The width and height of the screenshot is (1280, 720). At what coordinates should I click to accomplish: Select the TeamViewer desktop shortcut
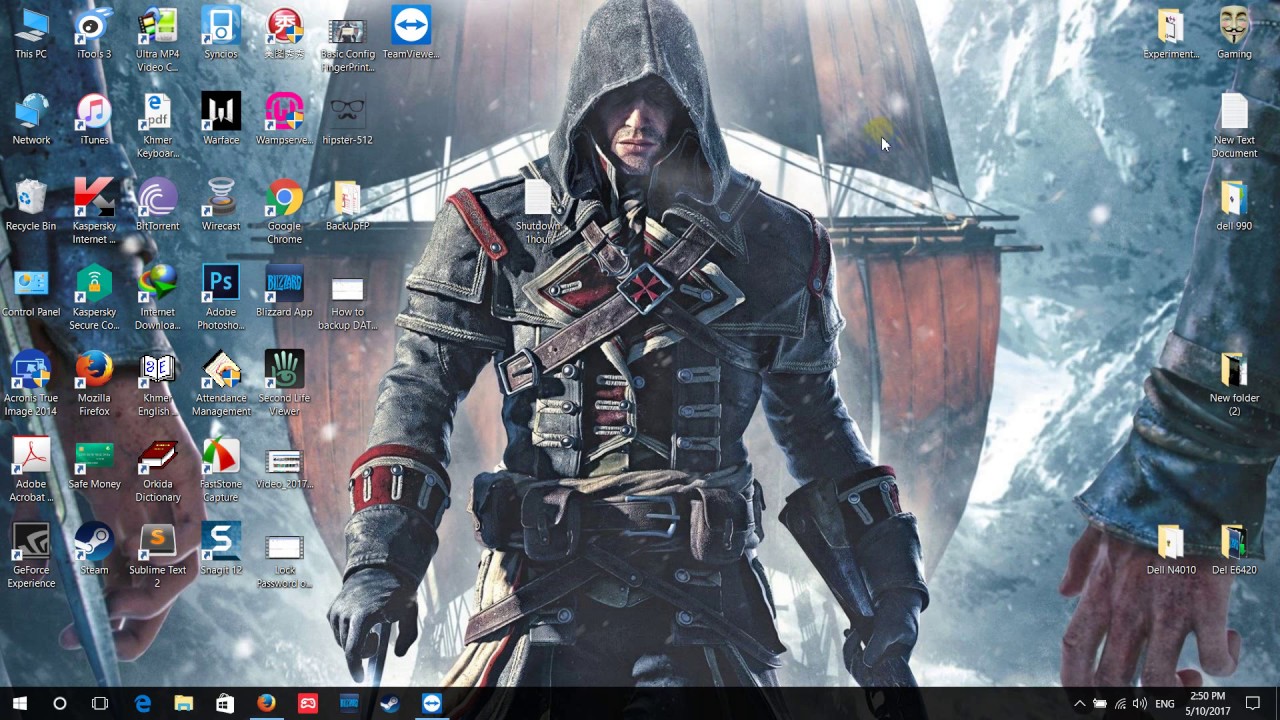[411, 33]
